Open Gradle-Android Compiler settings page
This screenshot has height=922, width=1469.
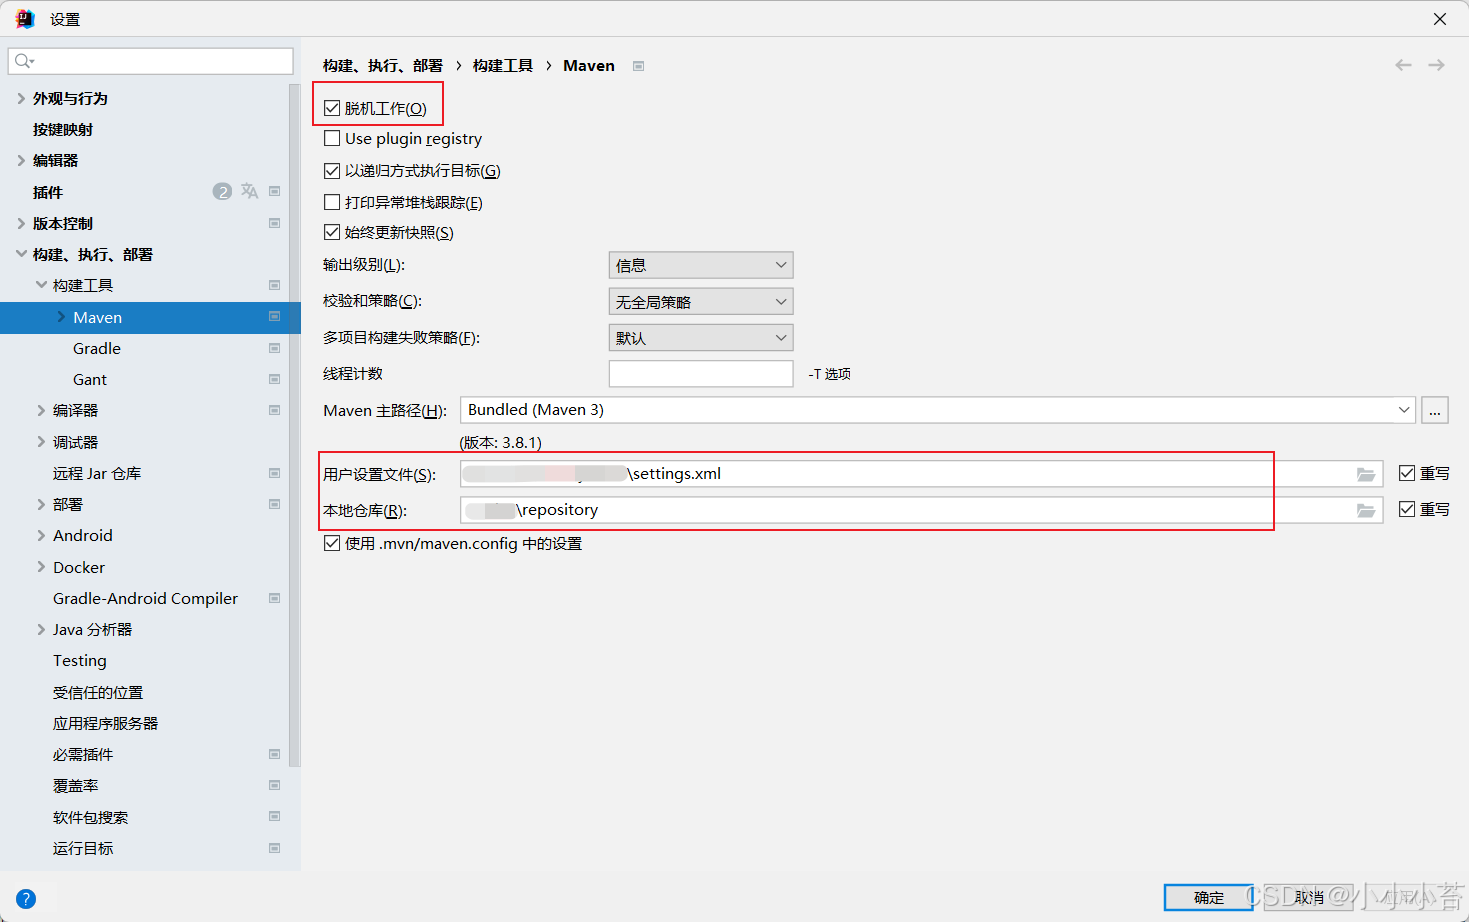tap(145, 598)
